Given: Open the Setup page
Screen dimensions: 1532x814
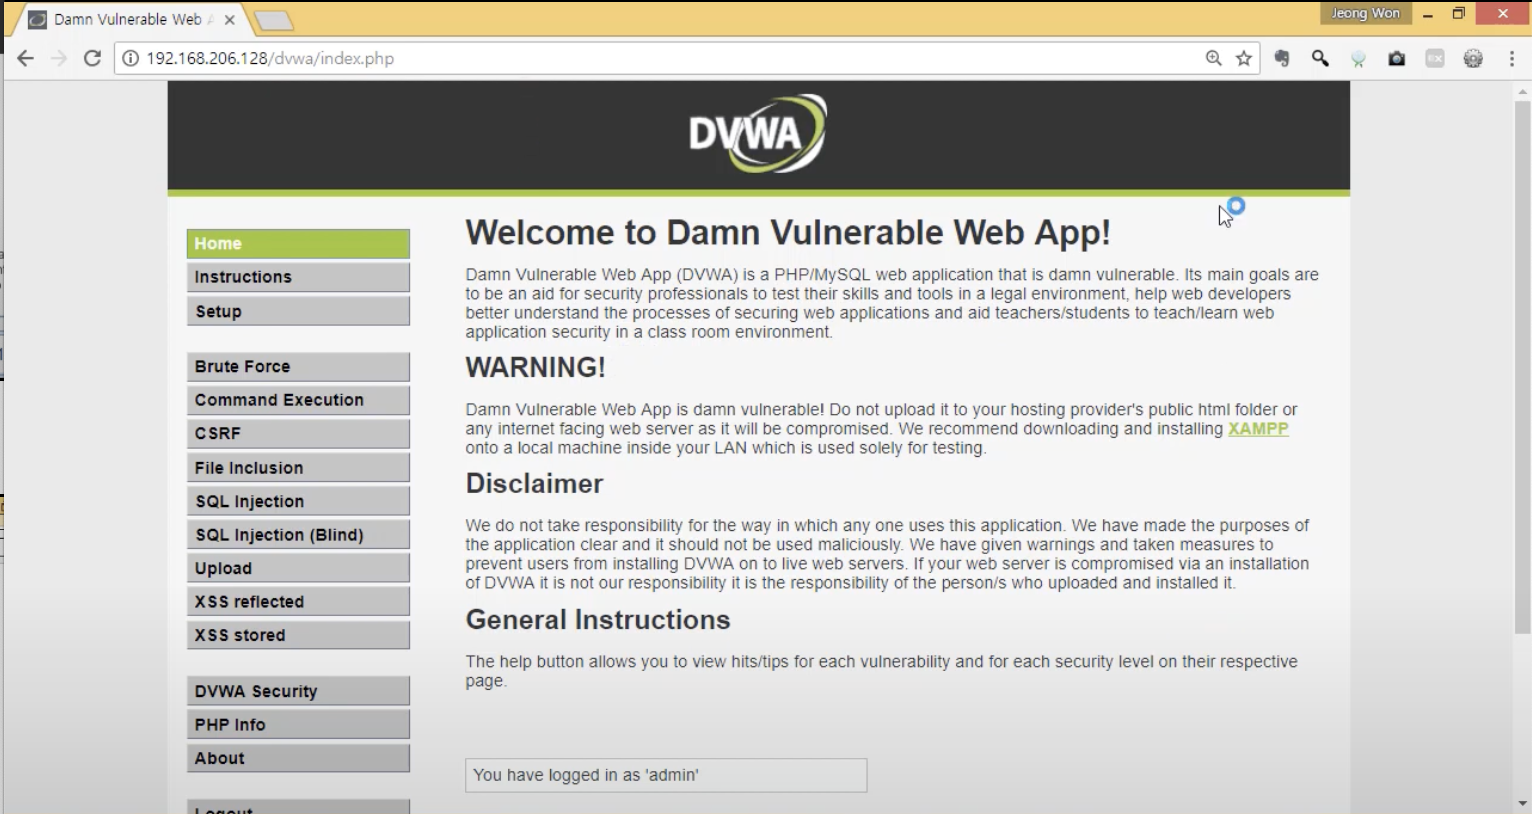Looking at the screenshot, I should pyautogui.click(x=298, y=311).
